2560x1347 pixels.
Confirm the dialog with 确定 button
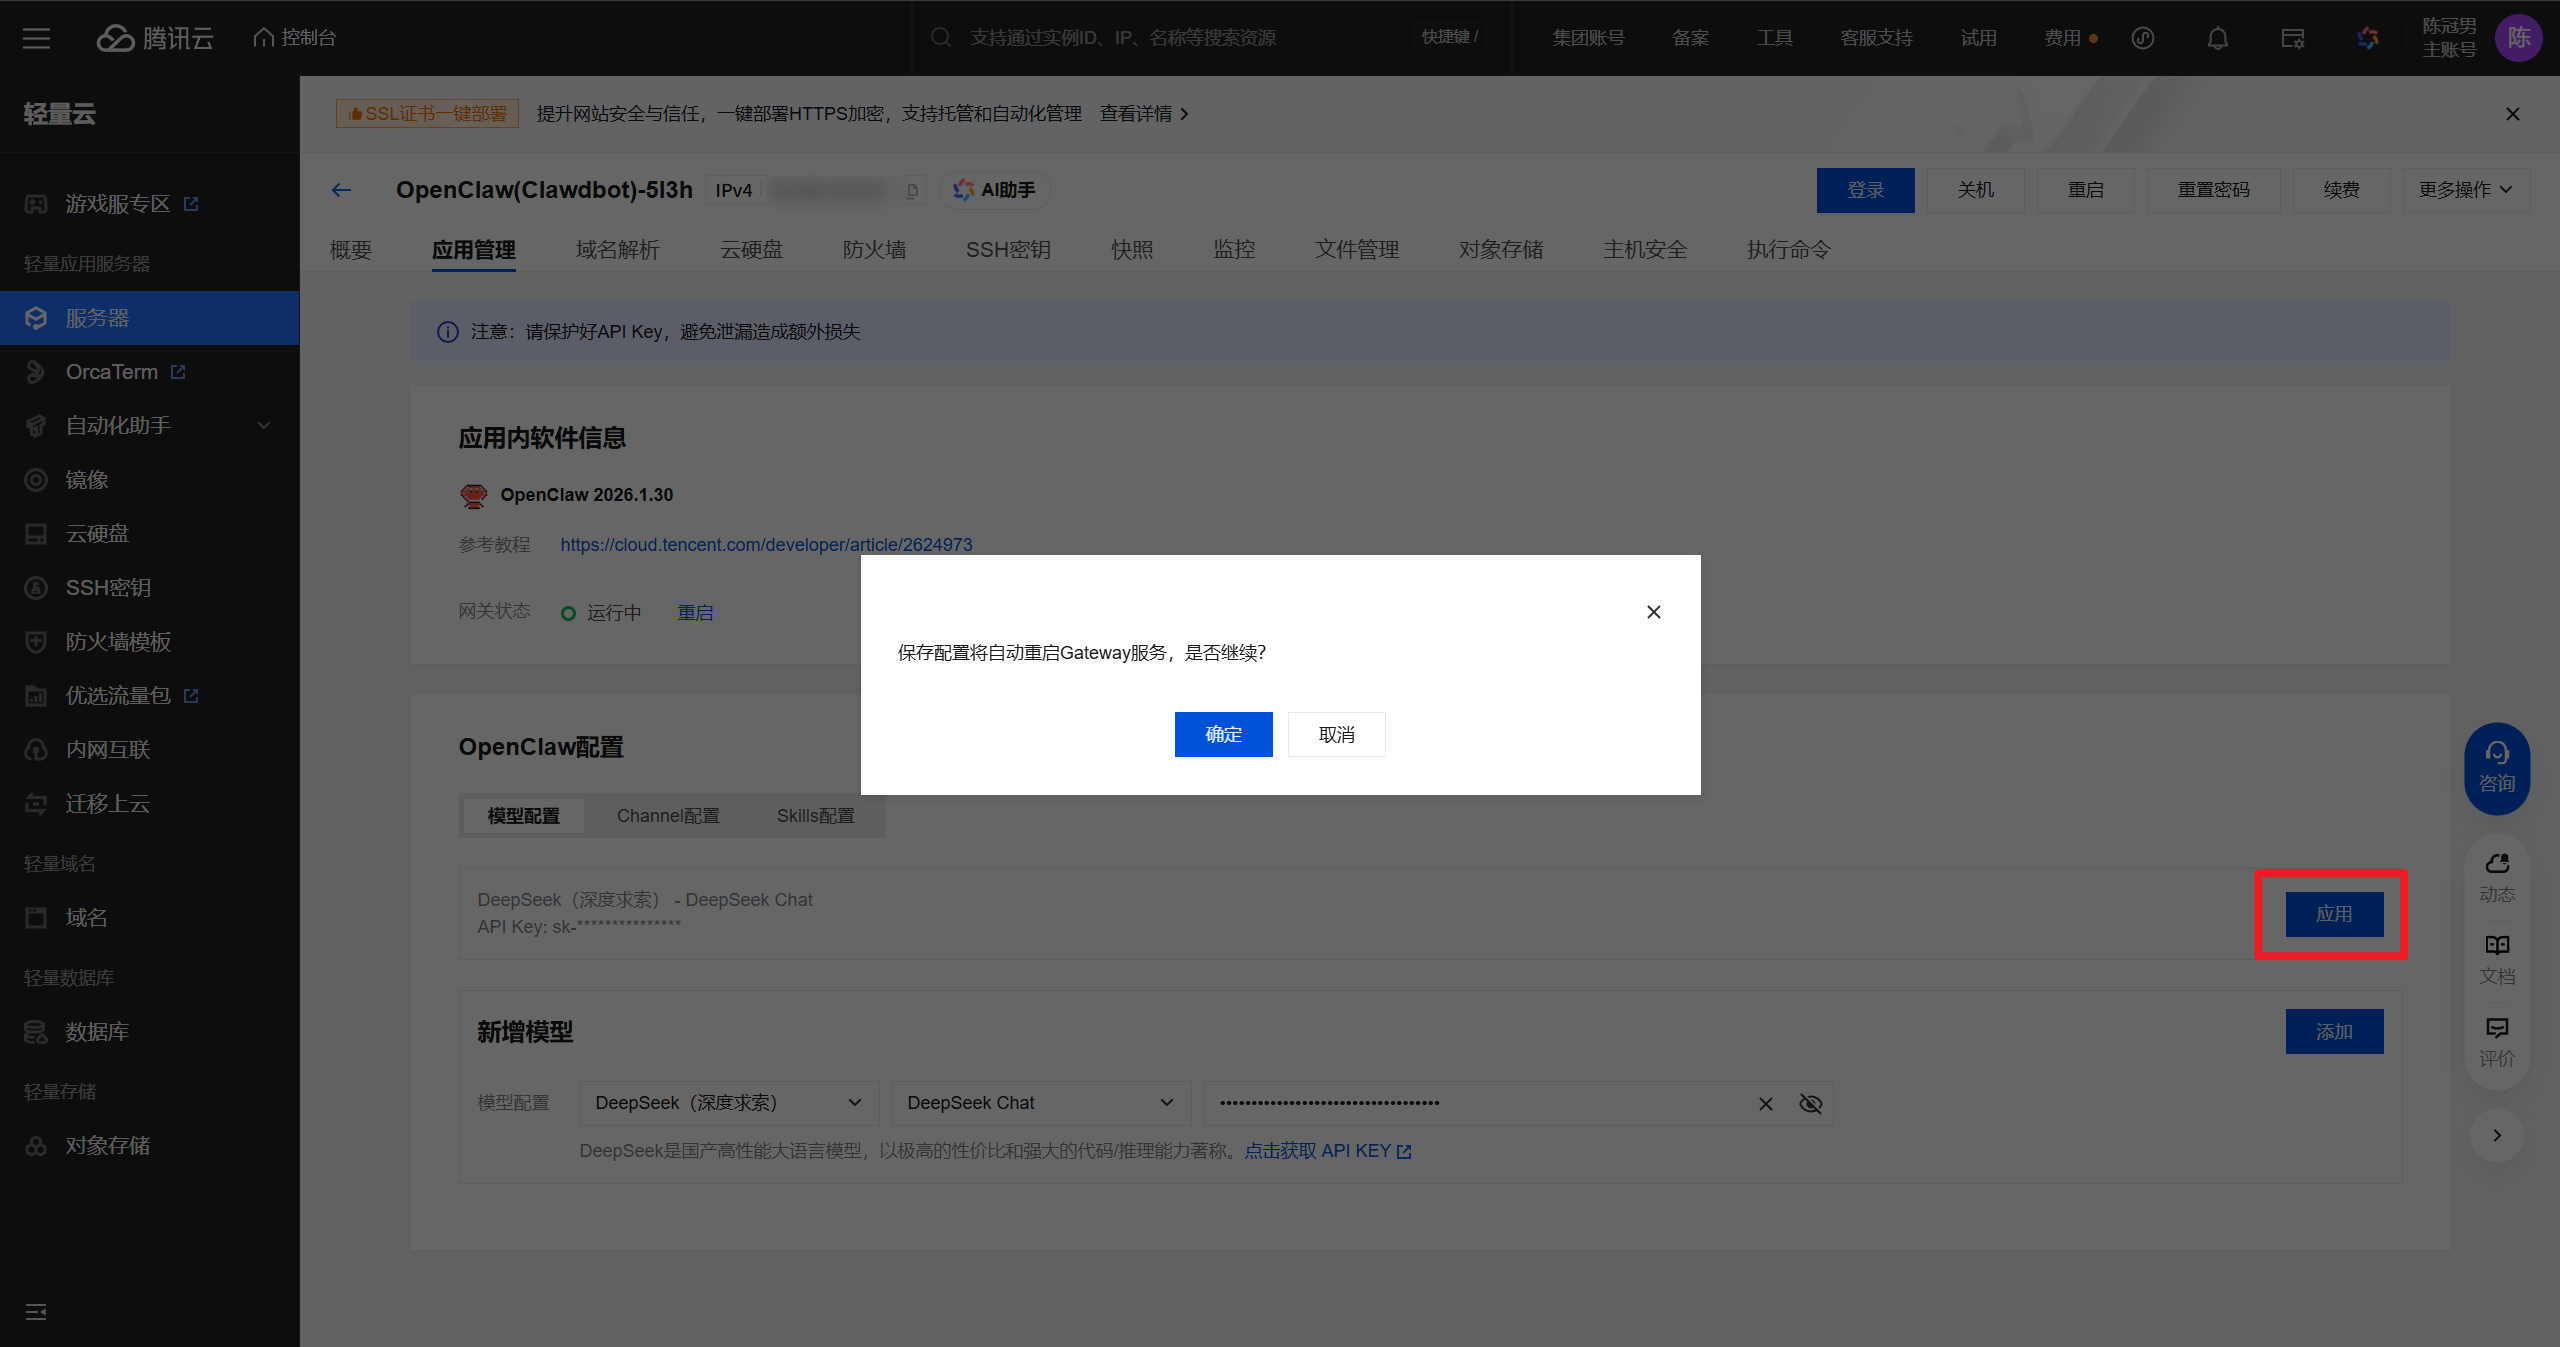tap(1223, 734)
